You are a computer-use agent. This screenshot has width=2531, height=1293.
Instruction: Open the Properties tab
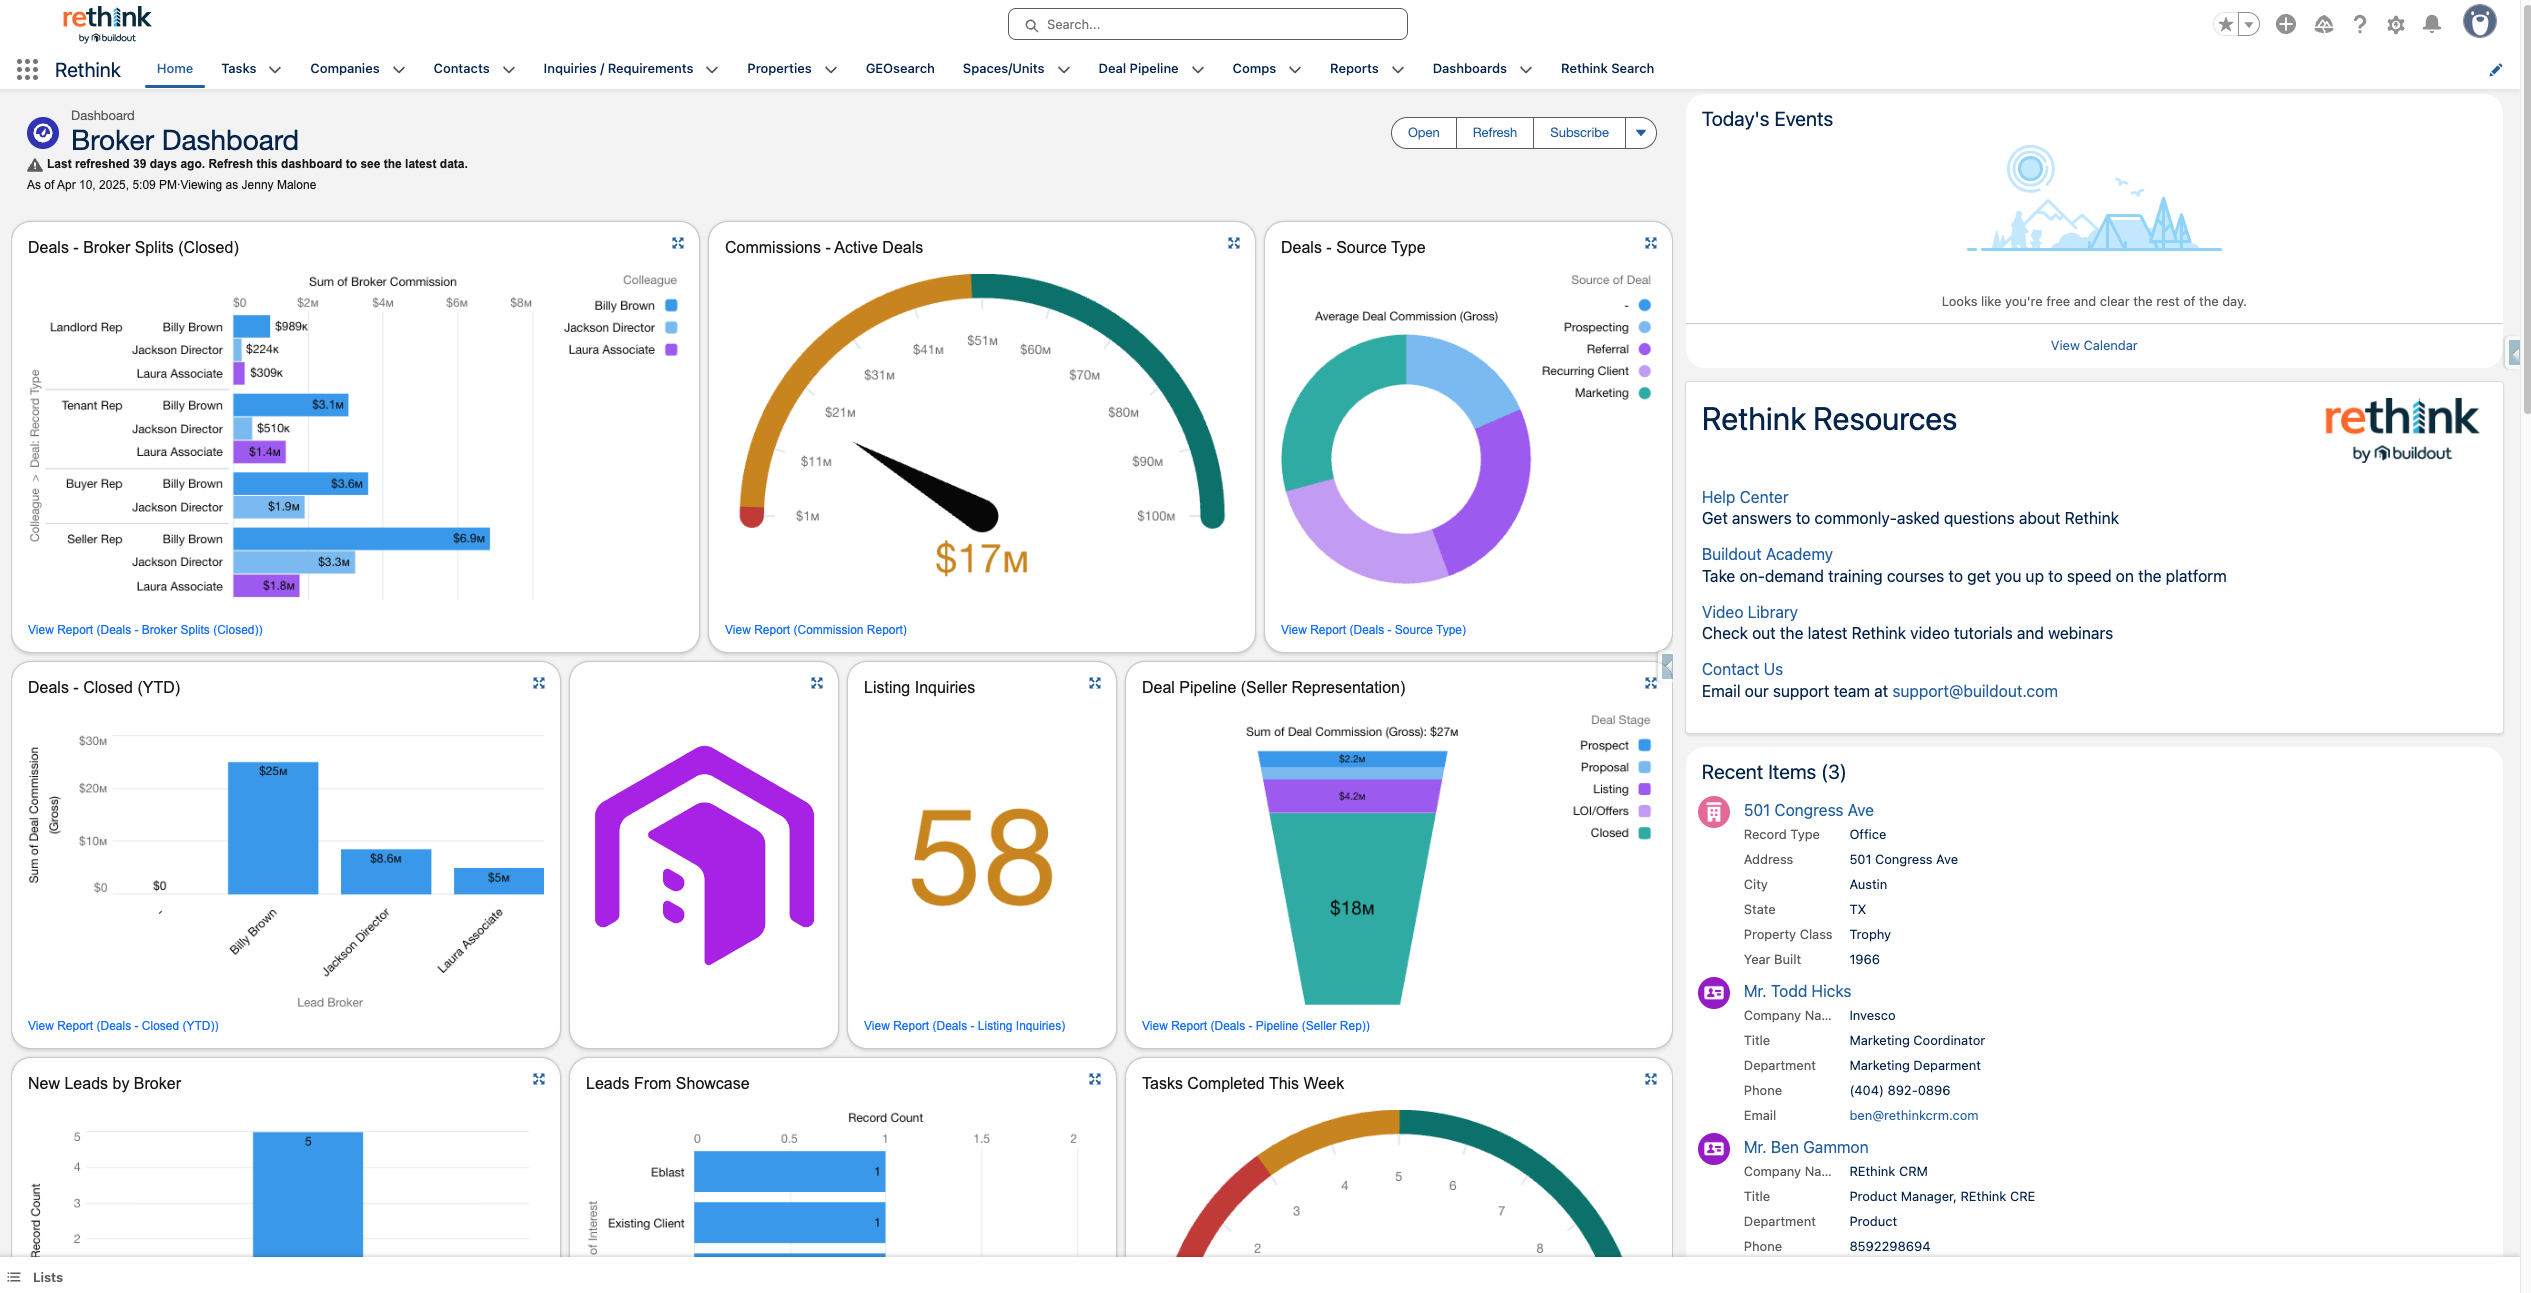click(x=779, y=69)
